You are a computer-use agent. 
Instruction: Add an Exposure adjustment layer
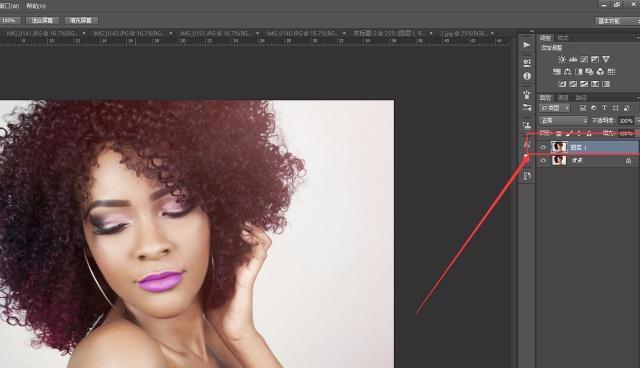tap(595, 59)
